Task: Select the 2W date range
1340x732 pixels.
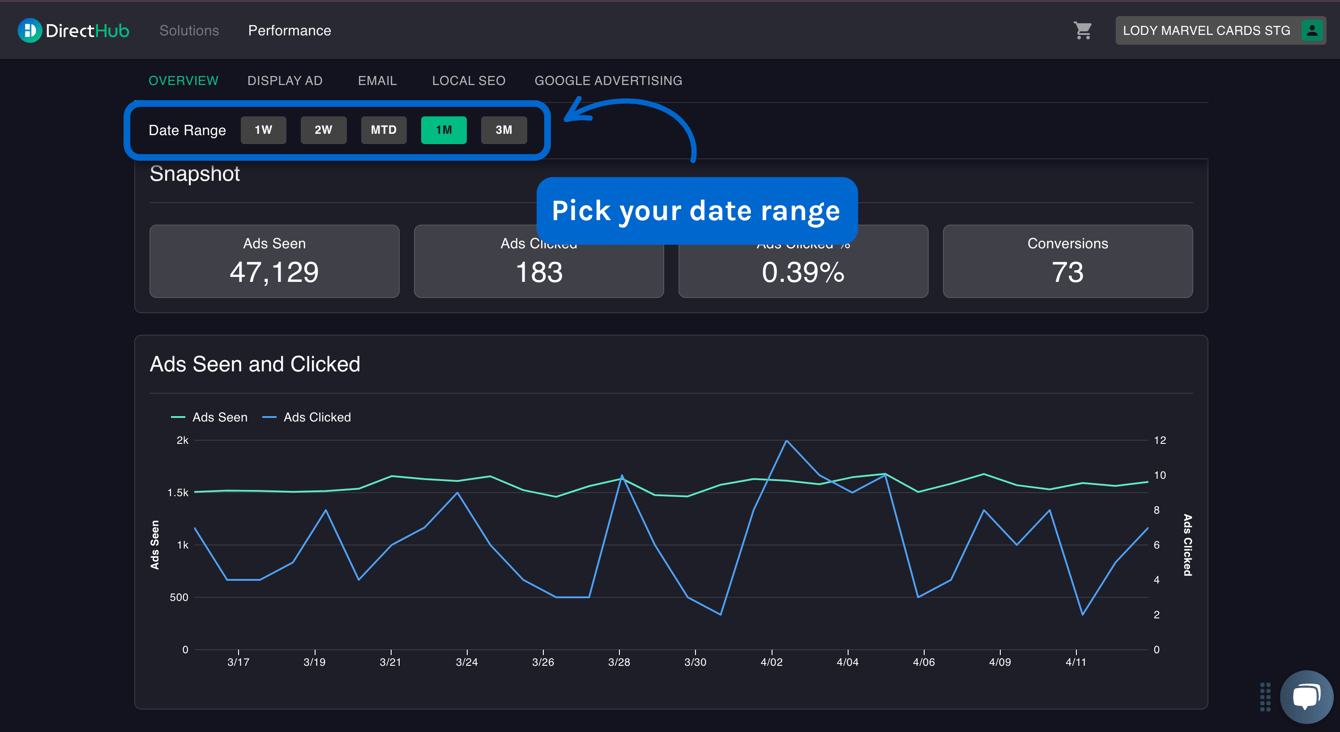Action: pyautogui.click(x=323, y=130)
